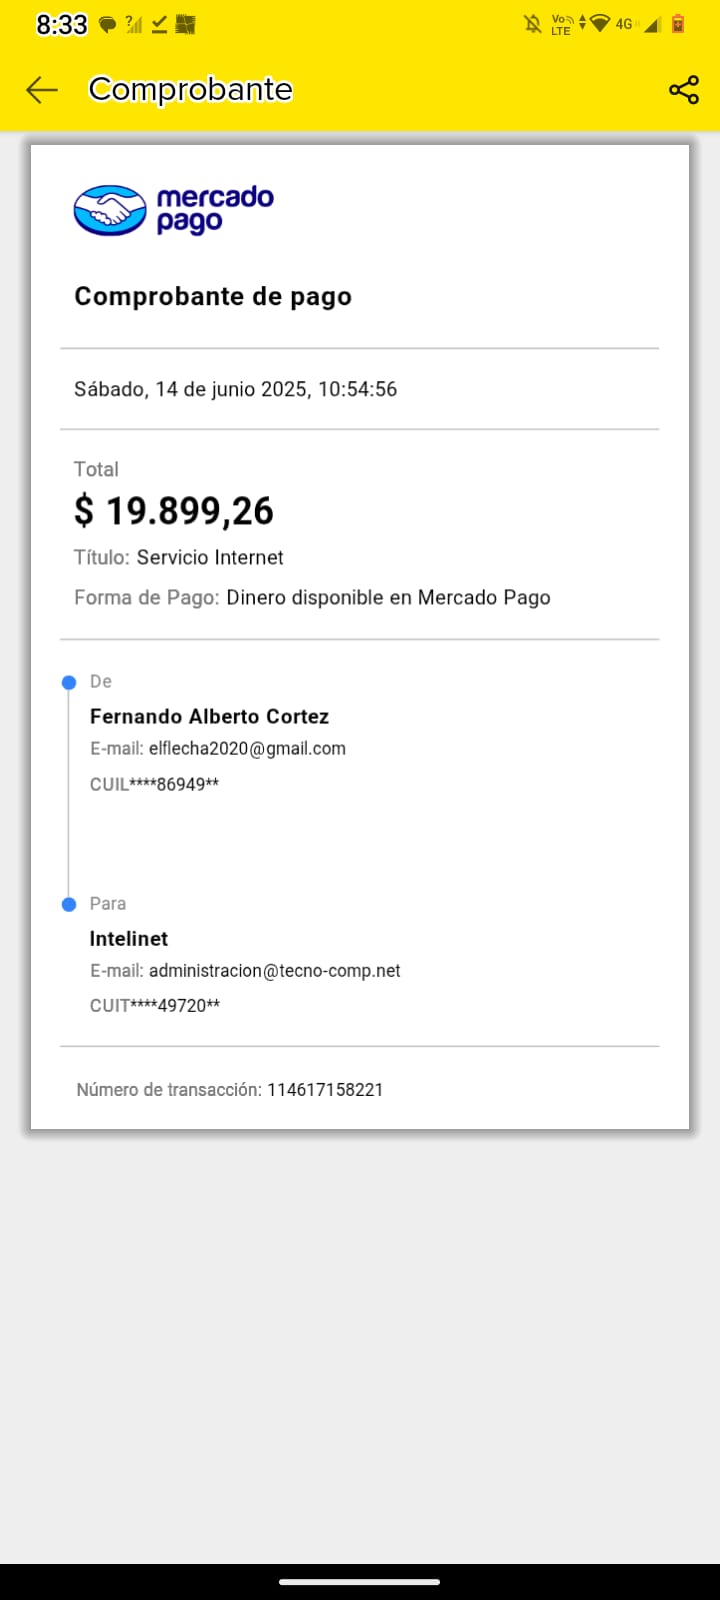Tap recipient name Intelinet

pyautogui.click(x=129, y=938)
